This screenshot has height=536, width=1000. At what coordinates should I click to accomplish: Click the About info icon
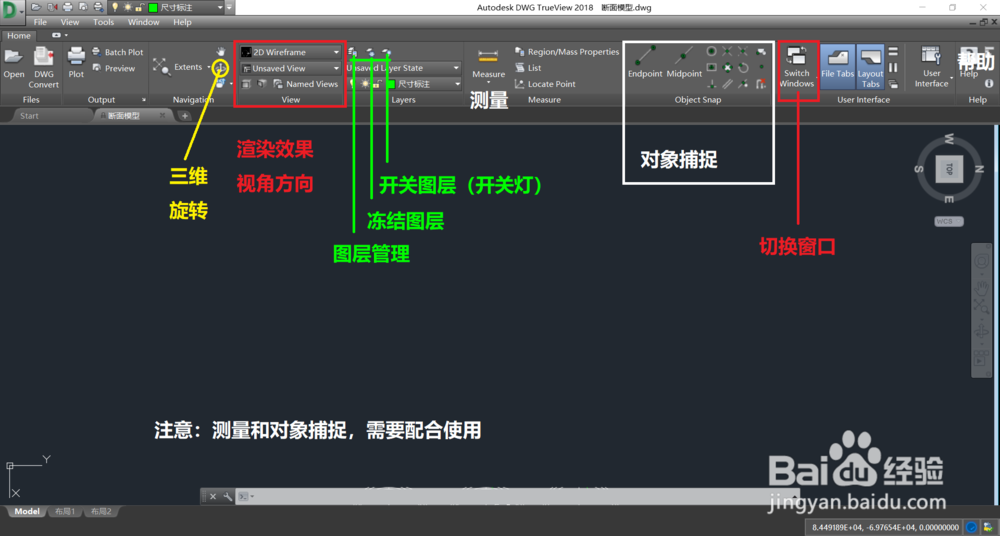click(x=989, y=84)
